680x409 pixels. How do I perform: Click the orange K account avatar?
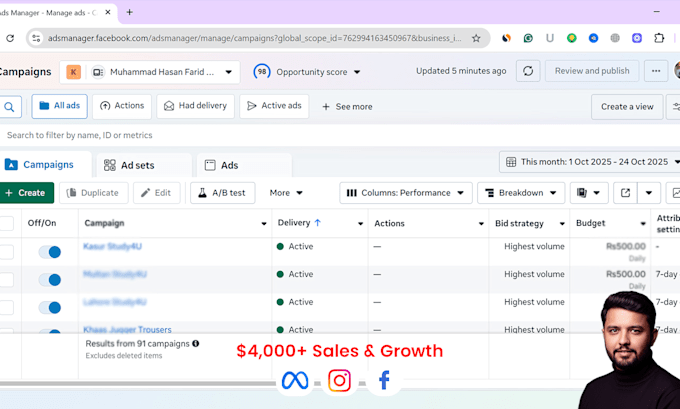click(73, 72)
